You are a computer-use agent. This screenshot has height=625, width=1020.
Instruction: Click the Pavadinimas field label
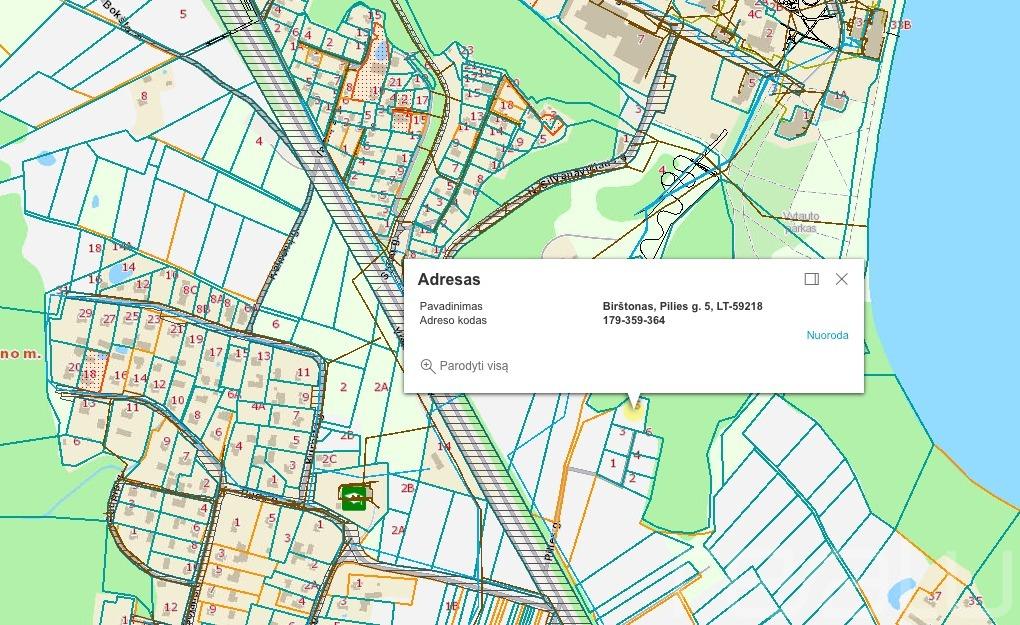point(451,306)
